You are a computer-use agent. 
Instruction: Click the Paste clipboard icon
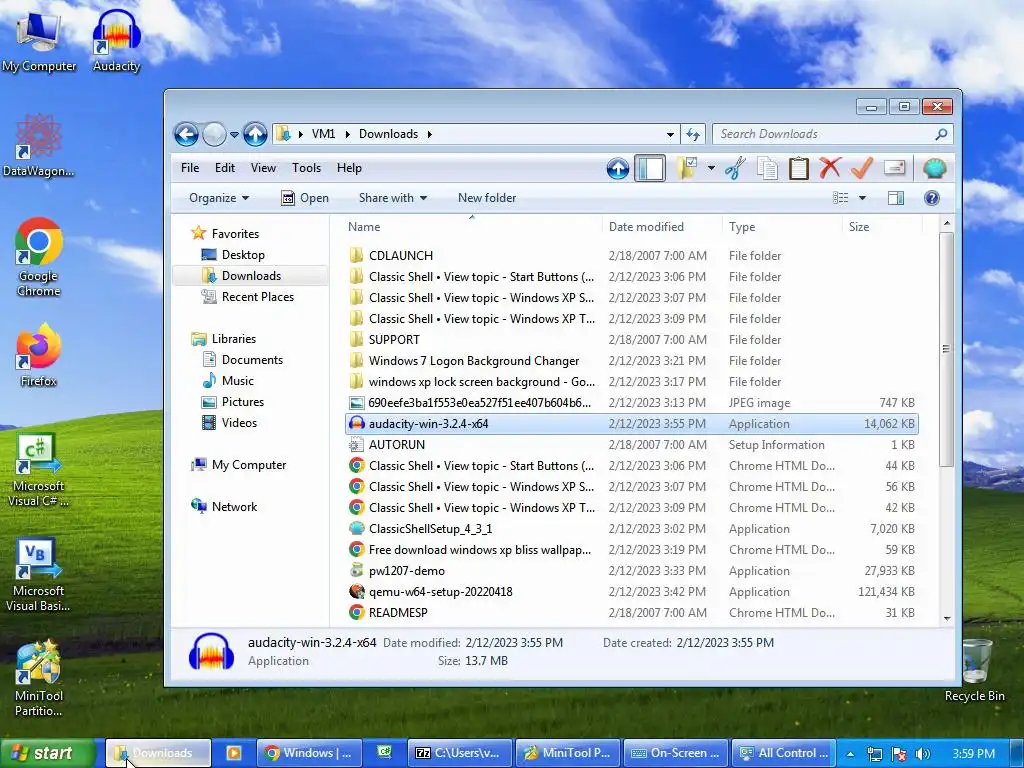799,168
